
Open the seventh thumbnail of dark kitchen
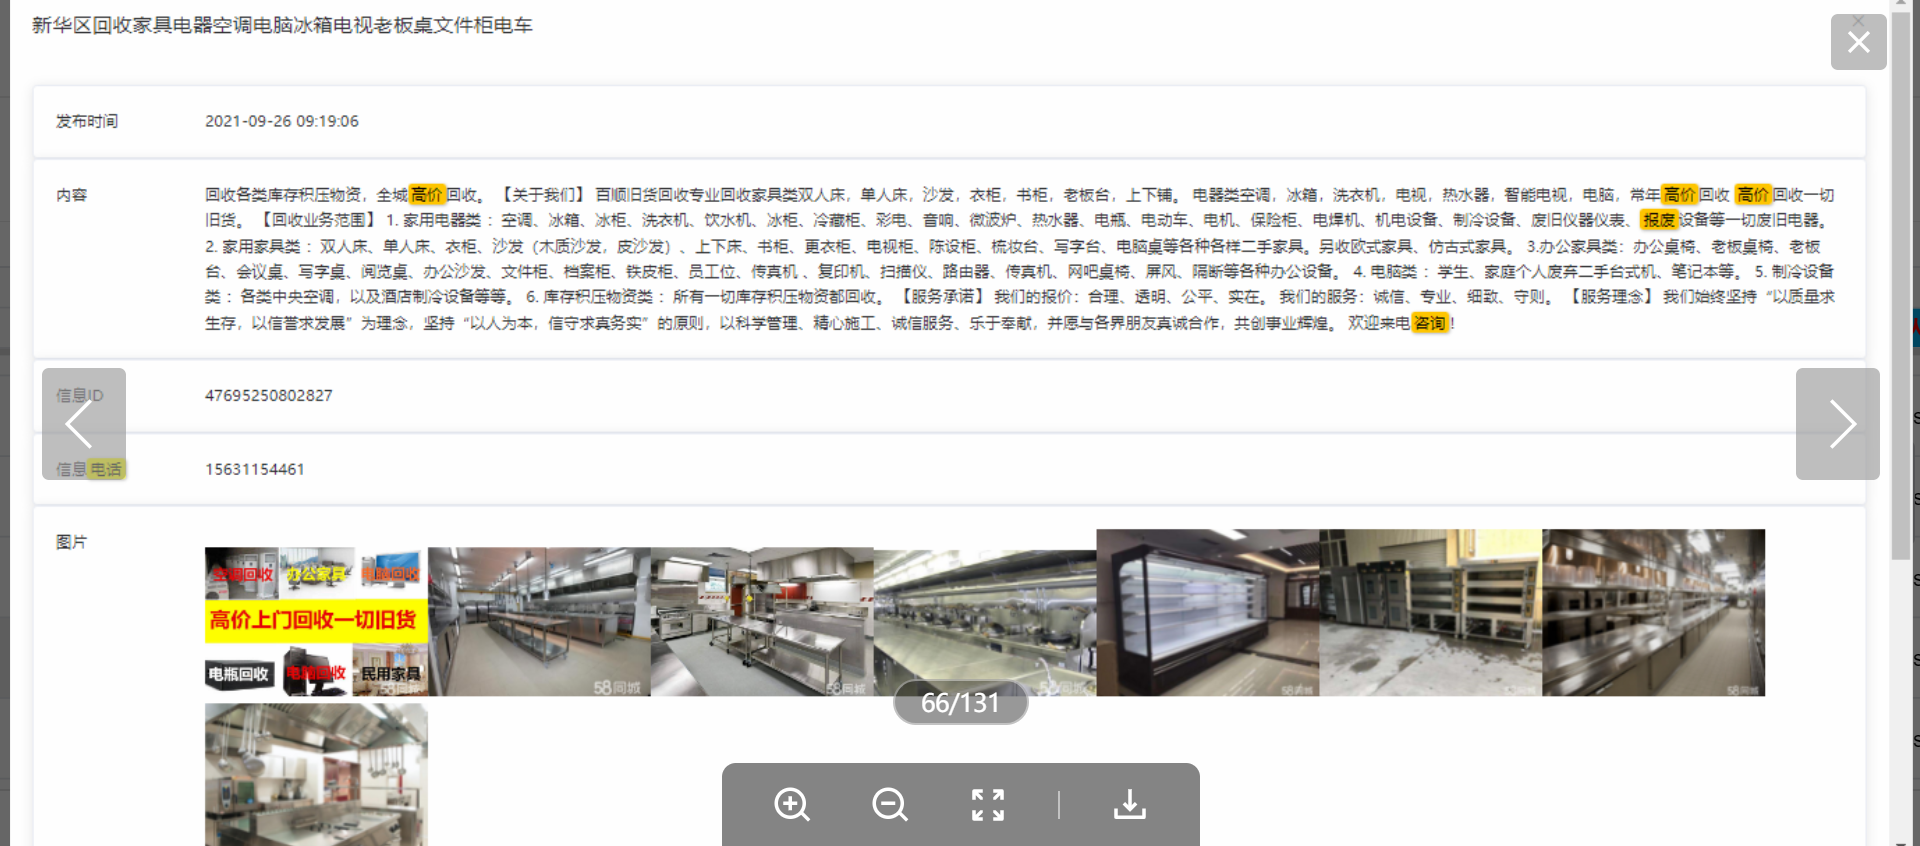[x=1654, y=612]
